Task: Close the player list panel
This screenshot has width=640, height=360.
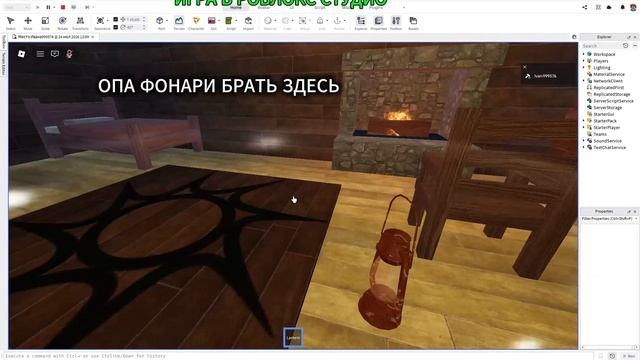Action: tap(525, 67)
